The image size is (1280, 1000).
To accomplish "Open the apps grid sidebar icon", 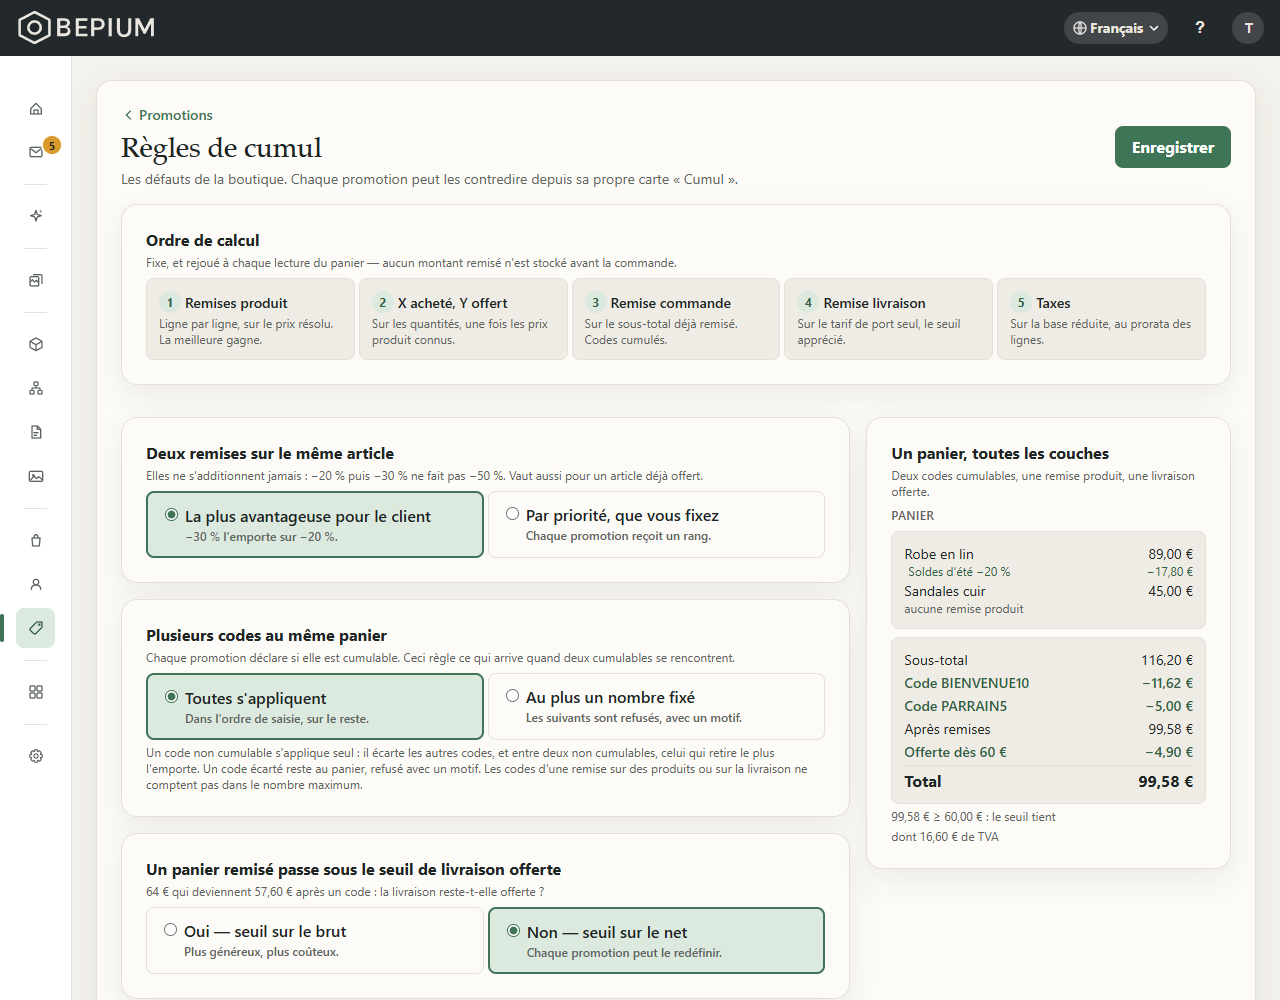I will coord(36,692).
